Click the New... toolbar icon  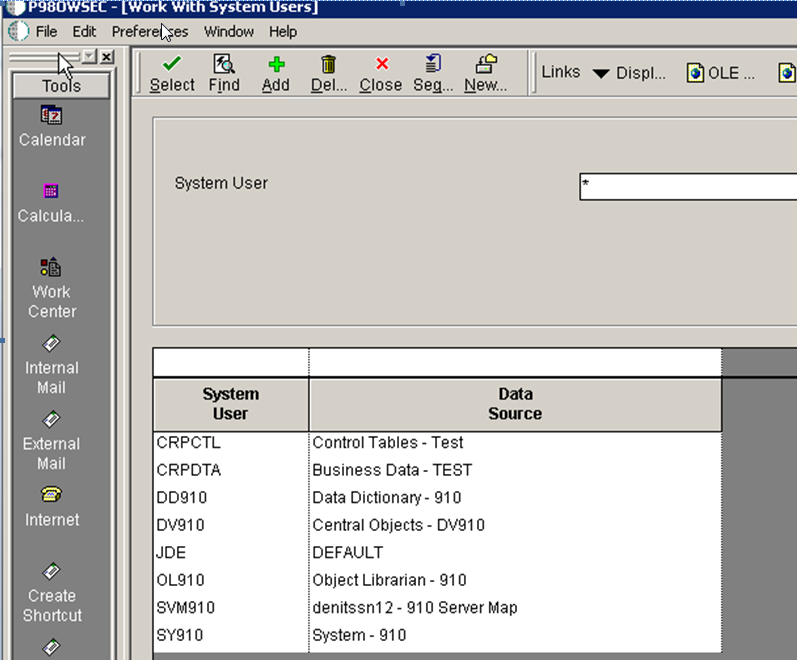[x=486, y=64]
